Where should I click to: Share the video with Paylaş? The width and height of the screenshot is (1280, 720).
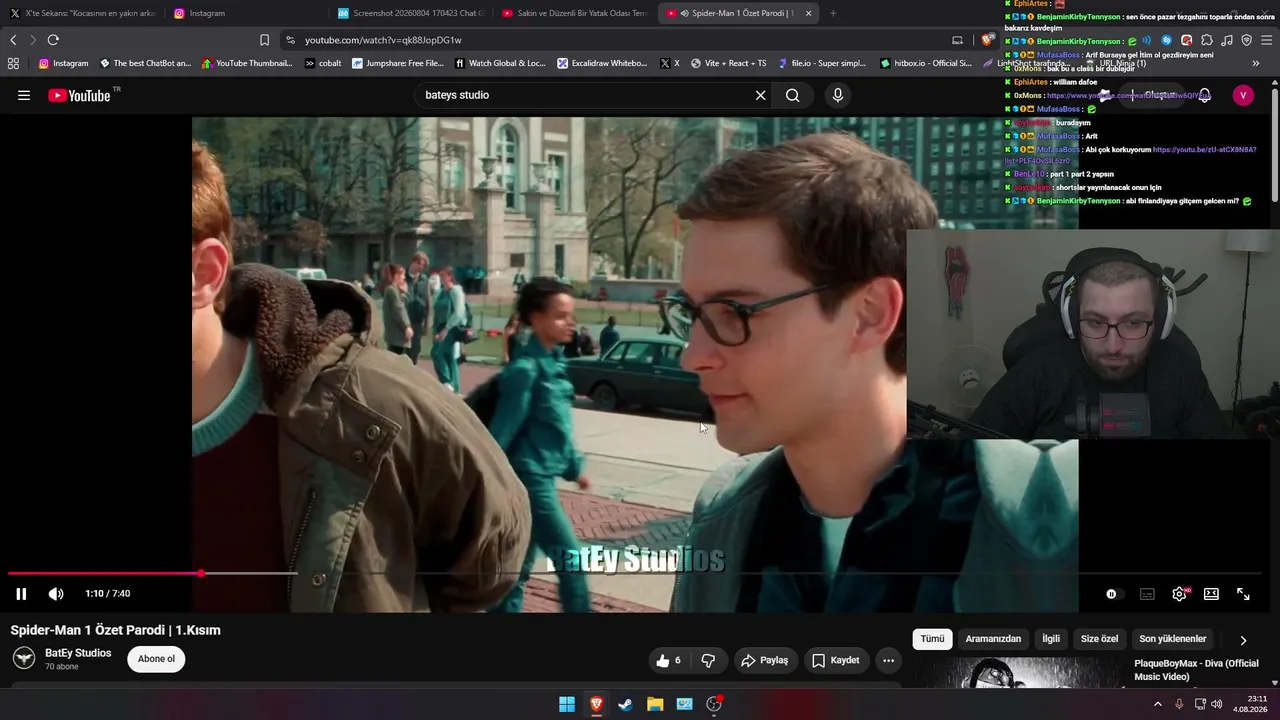point(764,660)
